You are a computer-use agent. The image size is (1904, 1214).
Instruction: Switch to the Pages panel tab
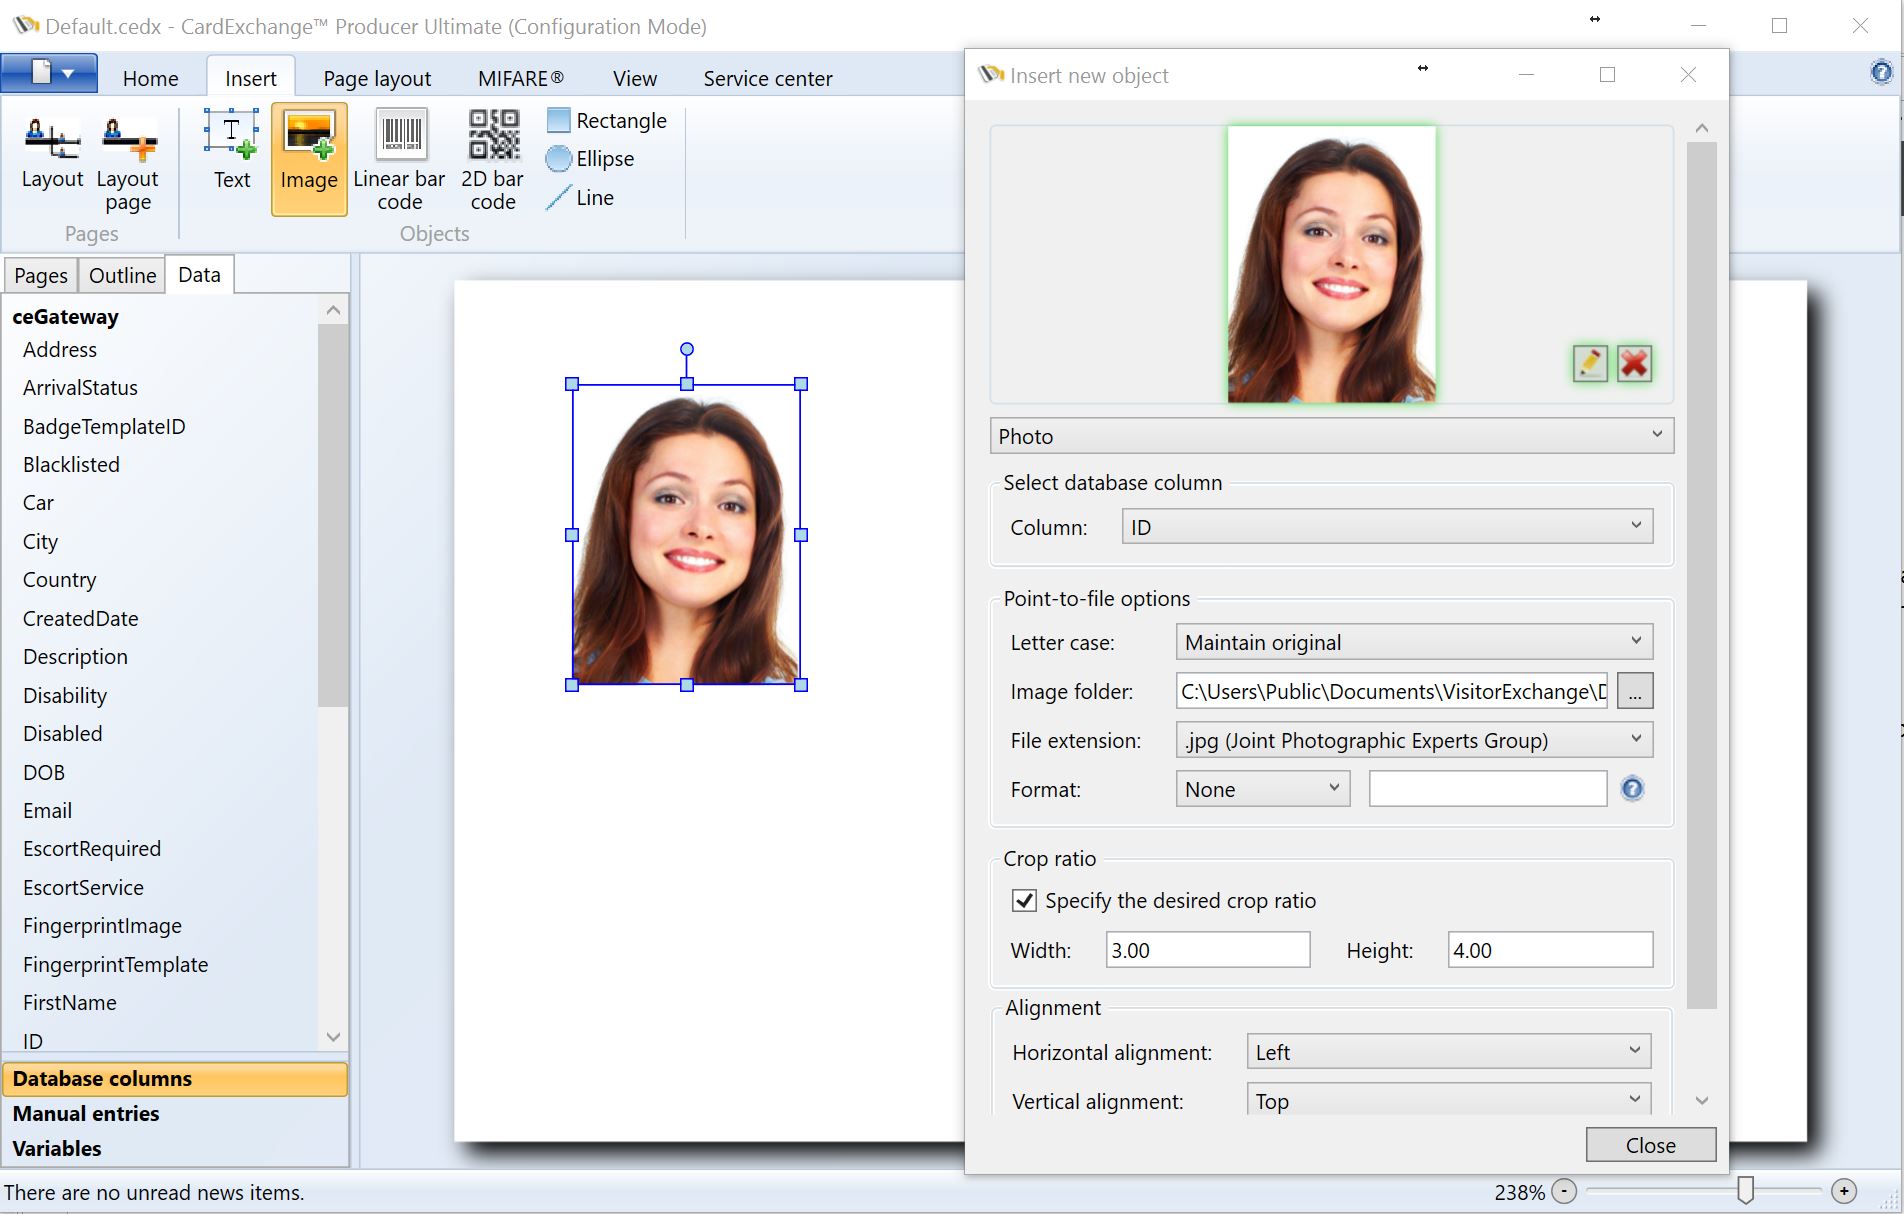click(x=41, y=275)
